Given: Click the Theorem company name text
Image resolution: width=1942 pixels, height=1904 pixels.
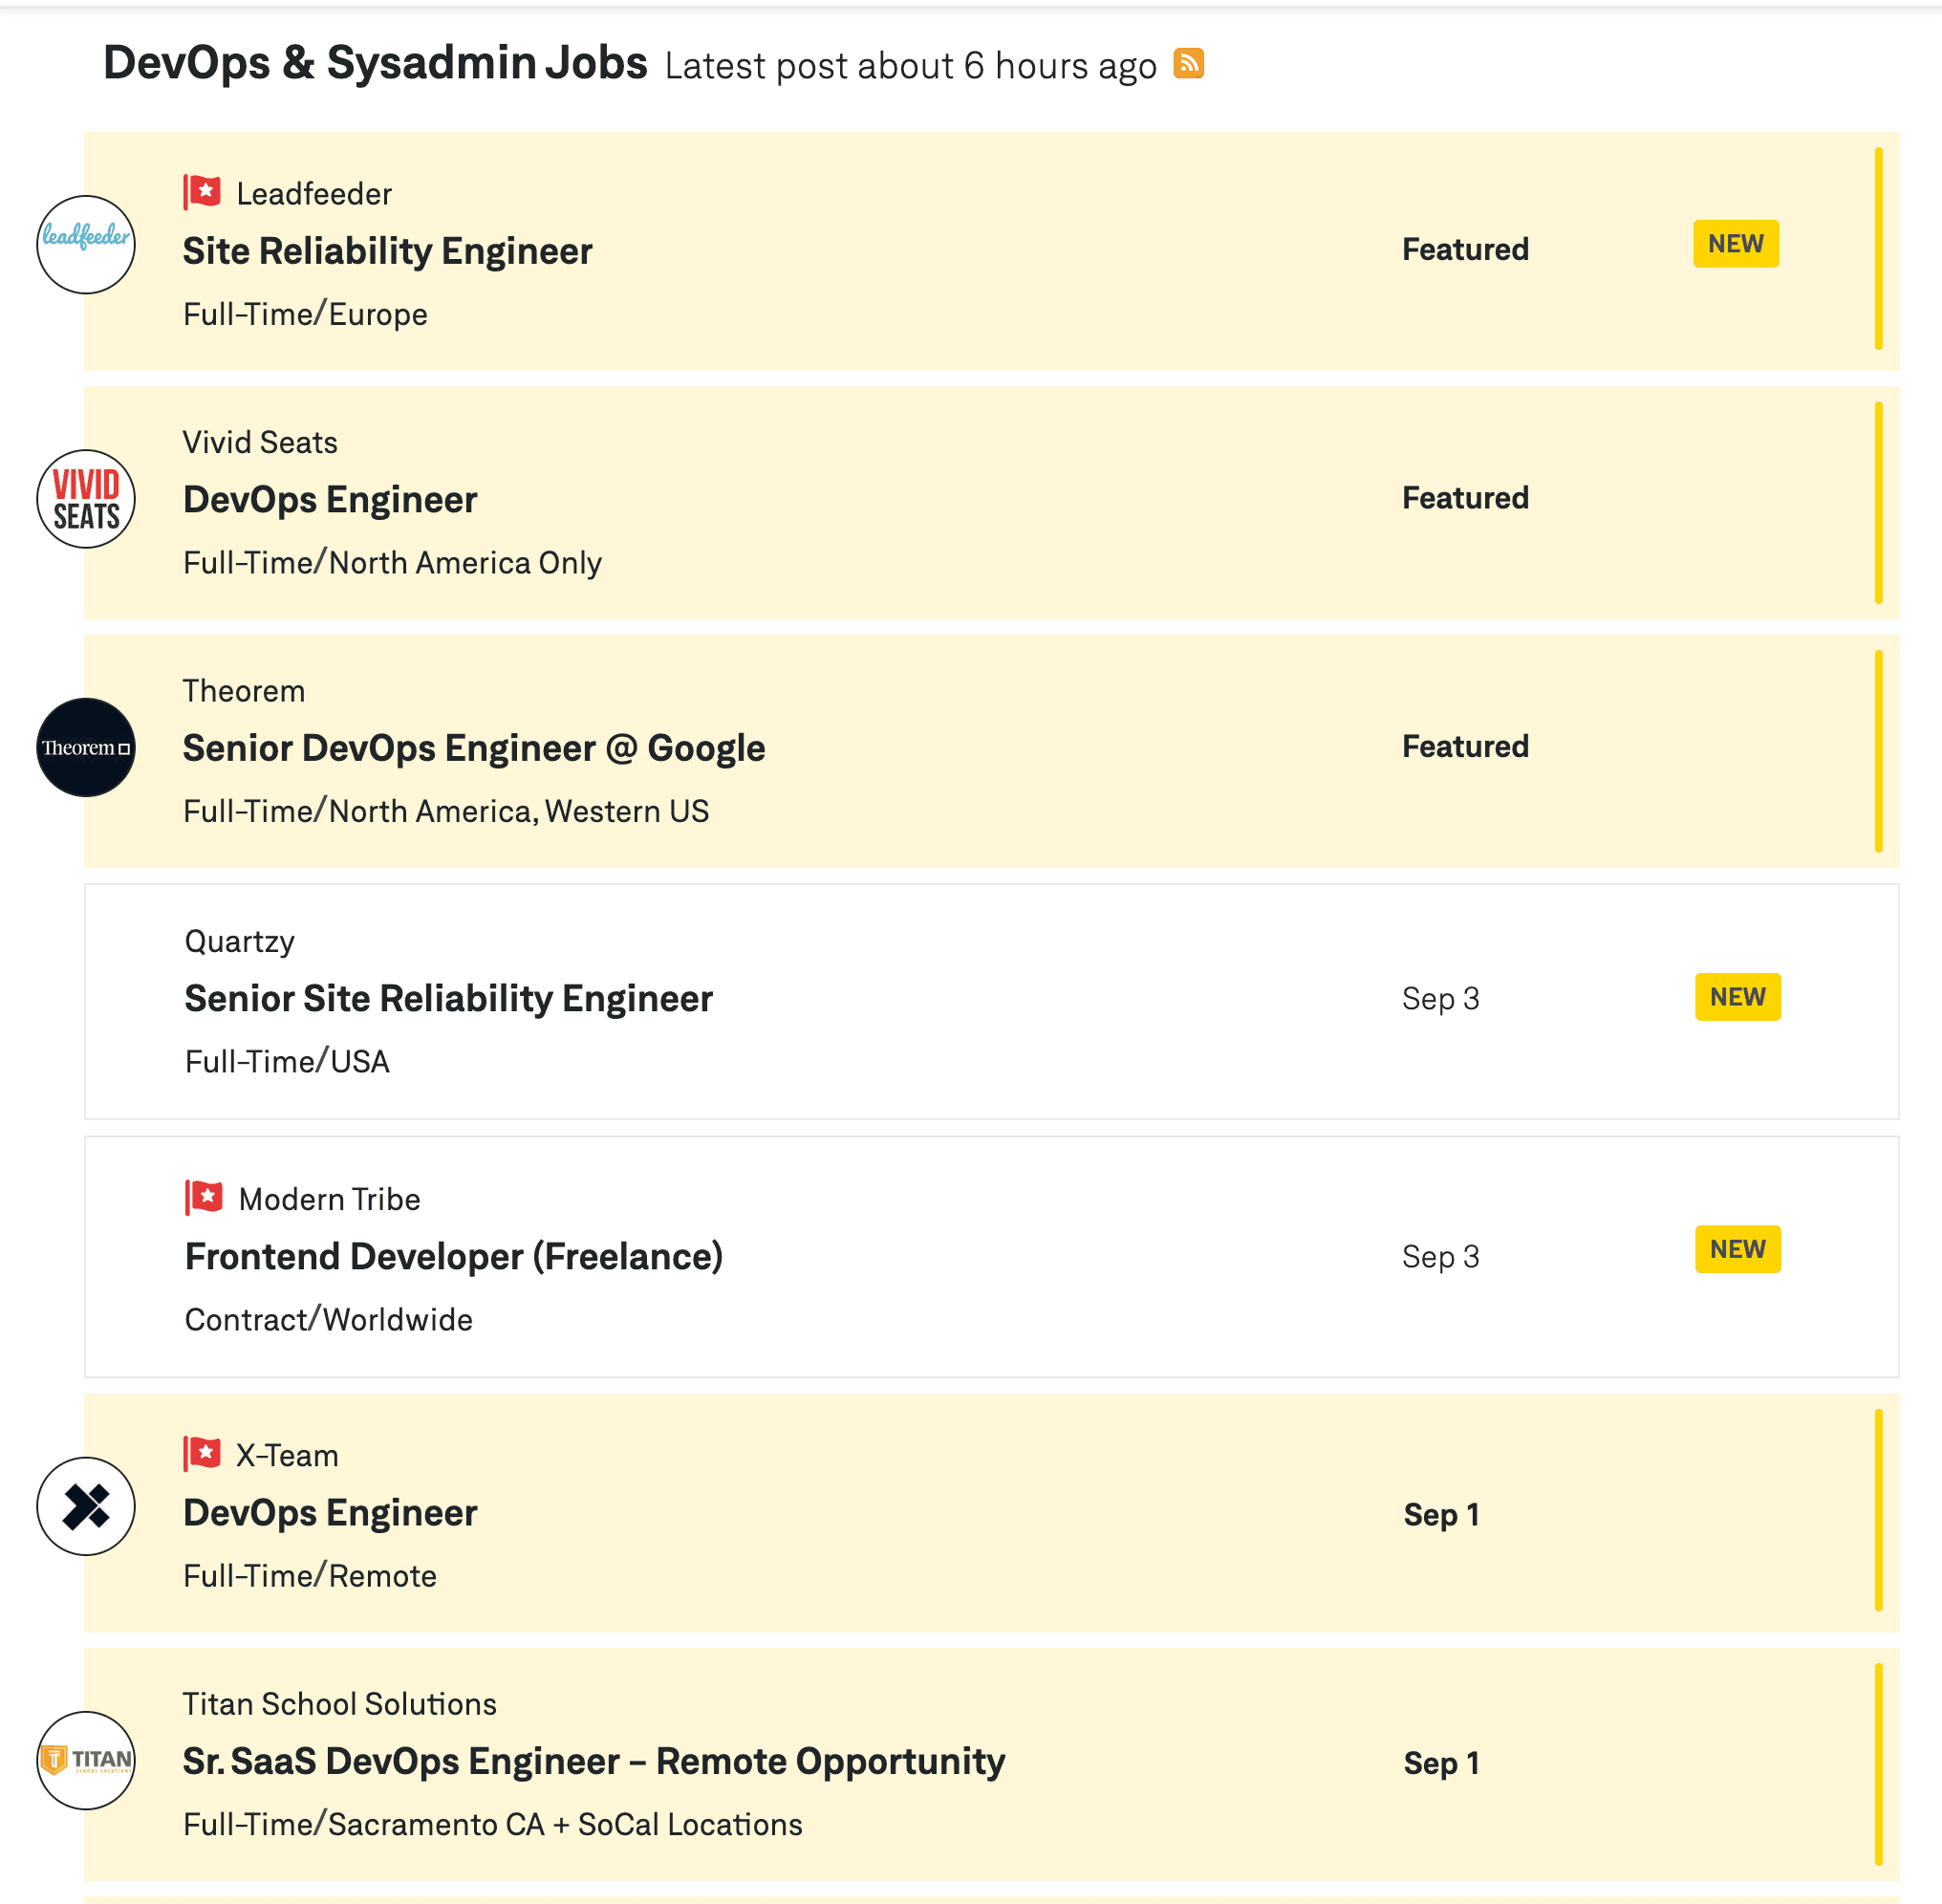Looking at the screenshot, I should click(x=244, y=691).
